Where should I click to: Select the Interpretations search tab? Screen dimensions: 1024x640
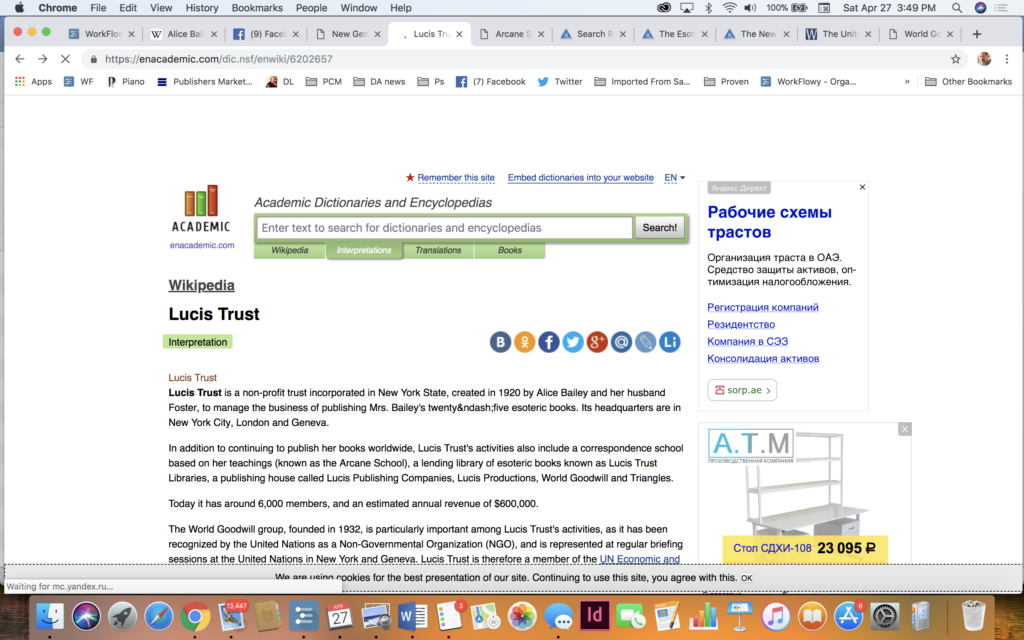[x=364, y=250]
